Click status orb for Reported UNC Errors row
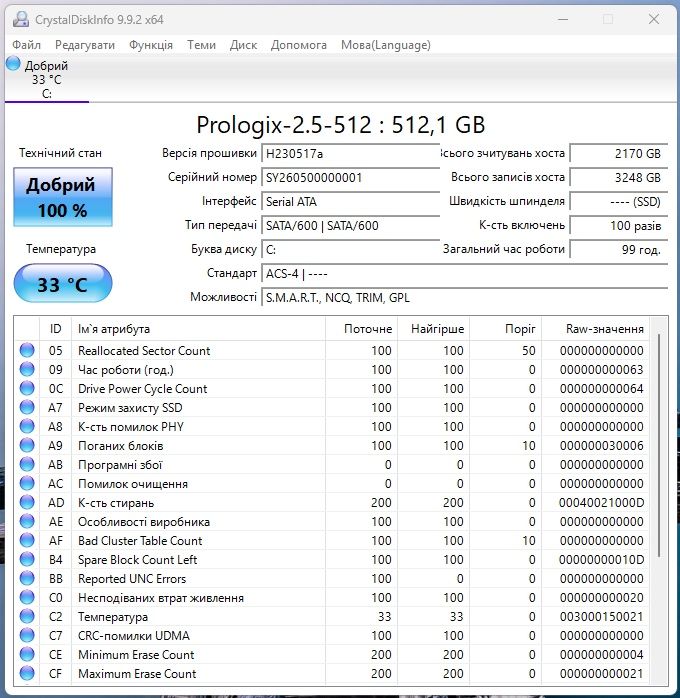 27,578
